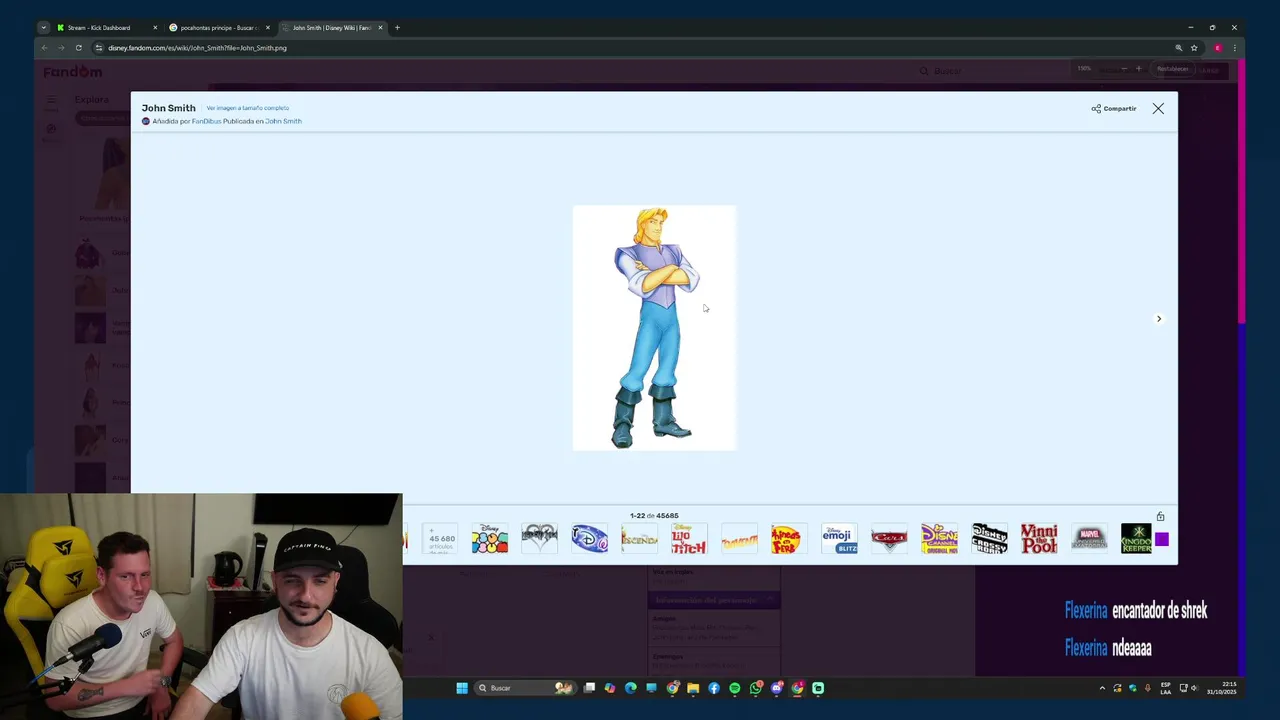Go to the next image arrow
Screen dimensions: 1280x720
(x=1159, y=319)
